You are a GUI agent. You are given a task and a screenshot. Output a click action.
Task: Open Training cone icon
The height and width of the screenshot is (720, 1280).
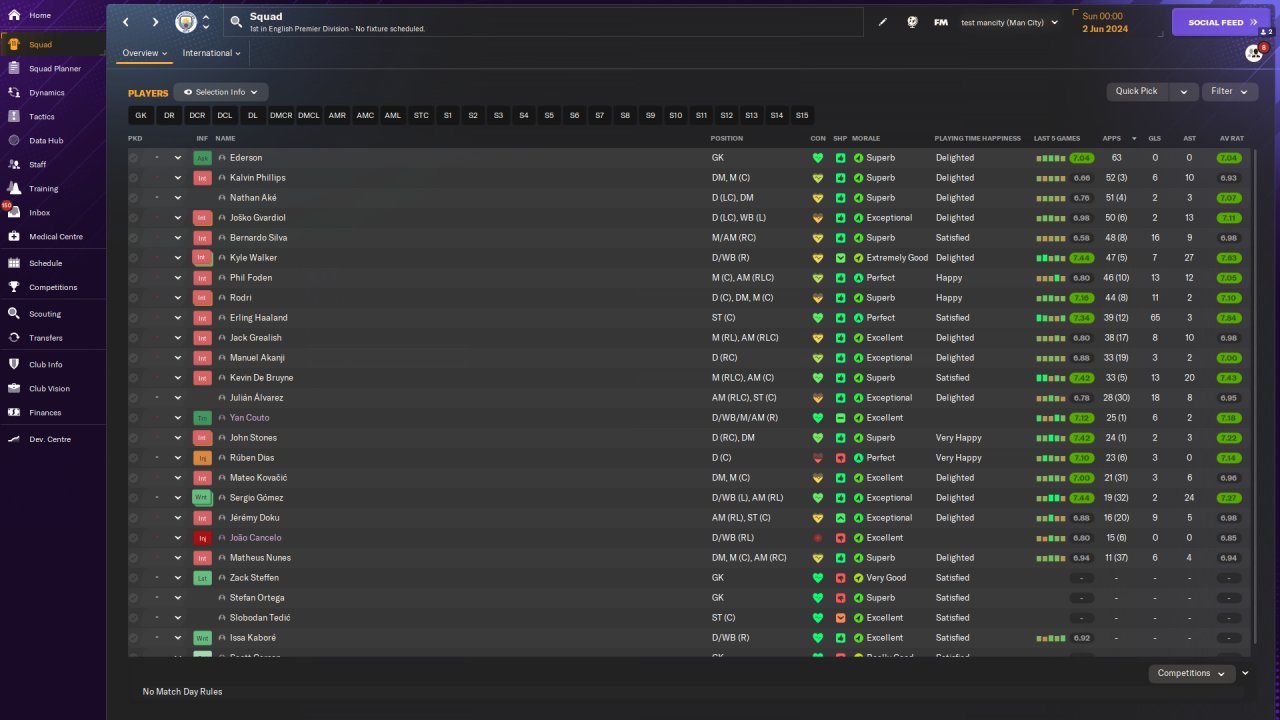tap(14, 188)
